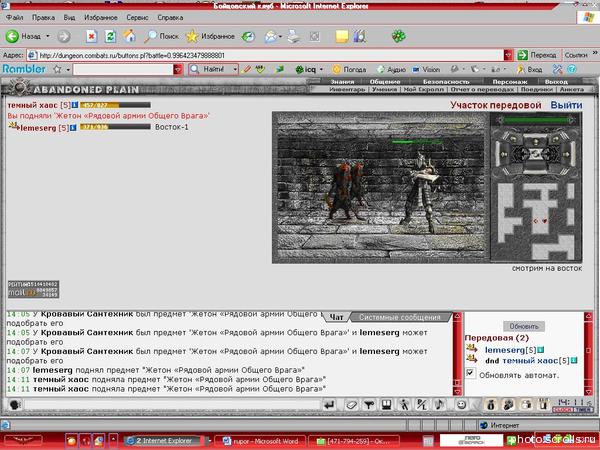Open the smiley emoticons picker
Screen dimensions: 600x450
[x=461, y=404]
